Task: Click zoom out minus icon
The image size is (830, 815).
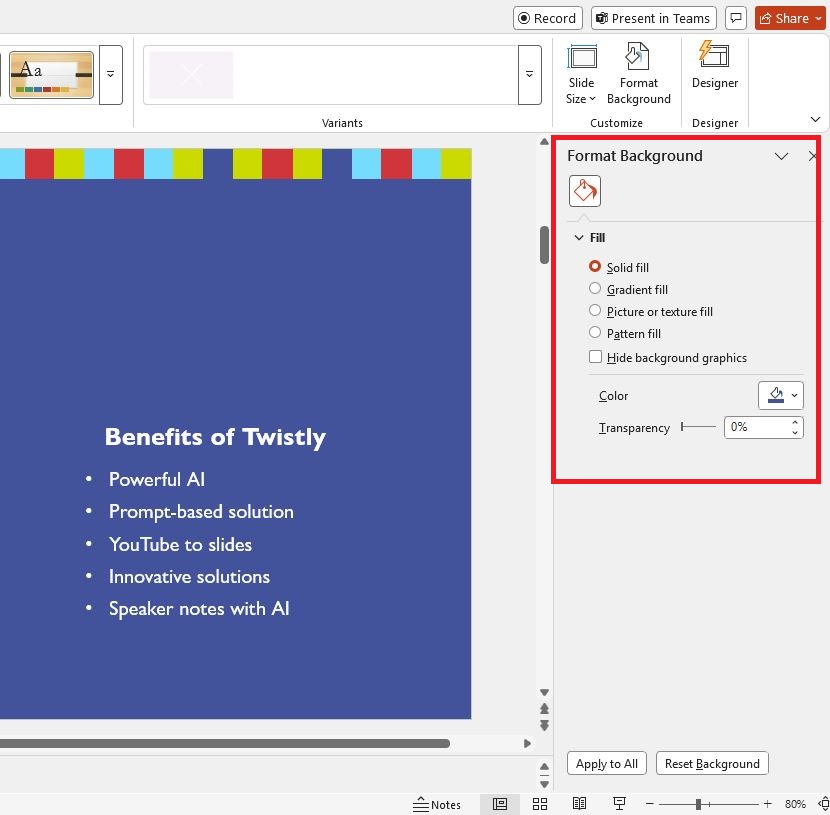Action: tap(650, 804)
